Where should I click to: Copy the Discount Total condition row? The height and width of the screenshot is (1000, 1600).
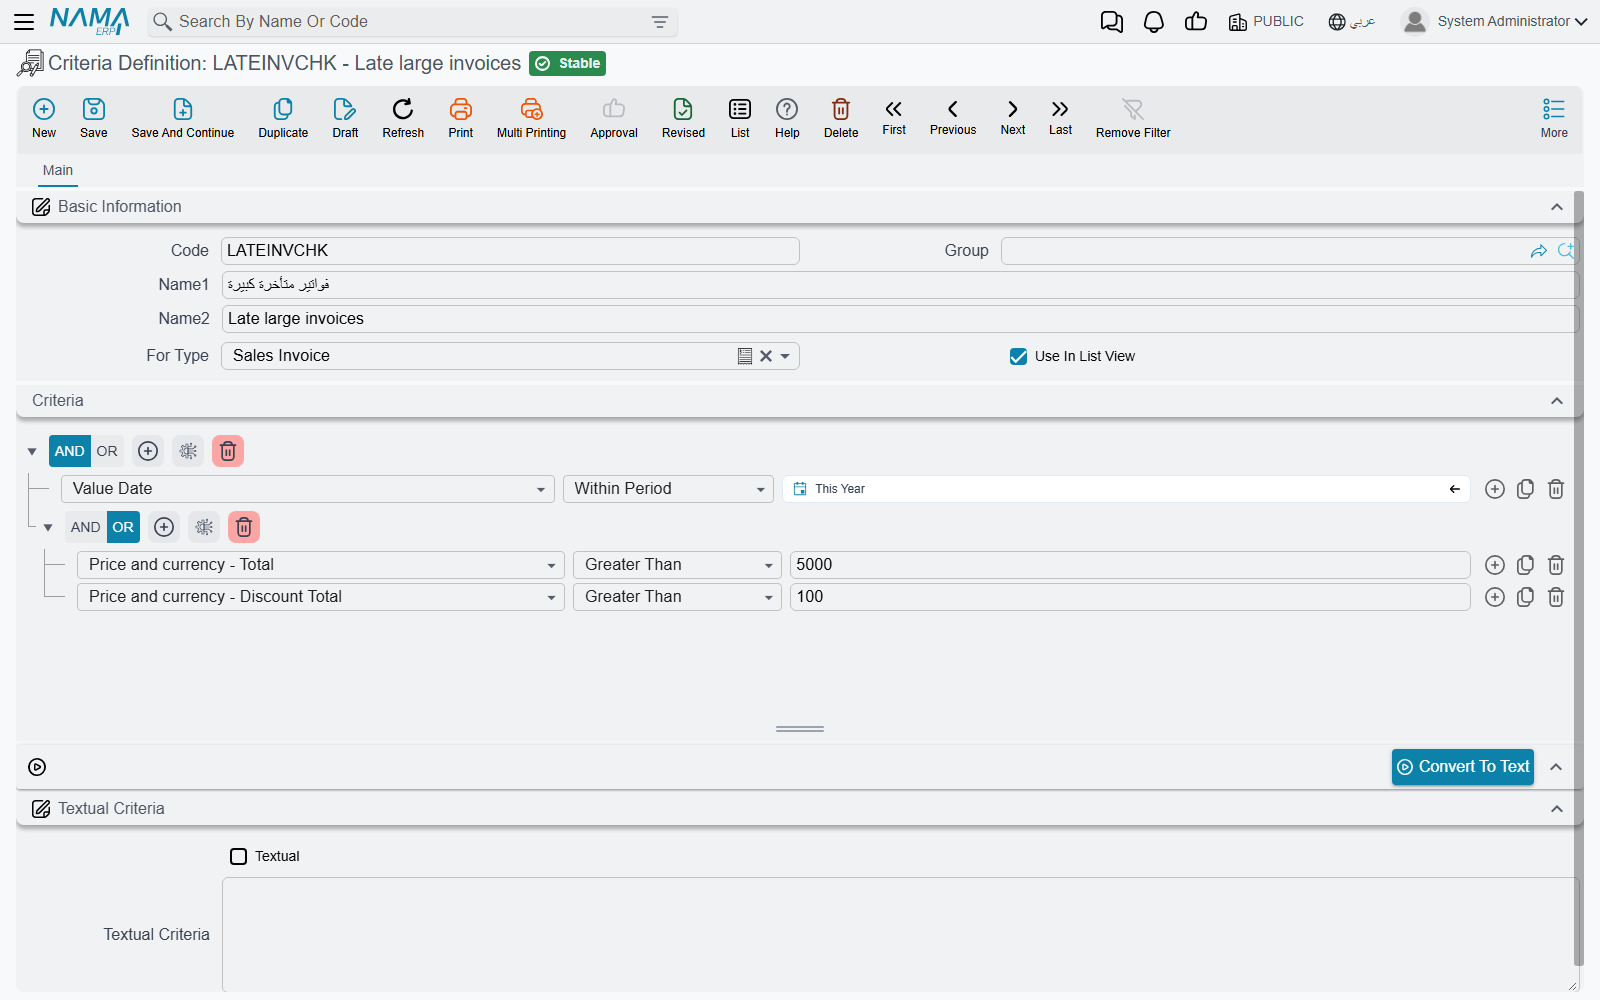1525,597
